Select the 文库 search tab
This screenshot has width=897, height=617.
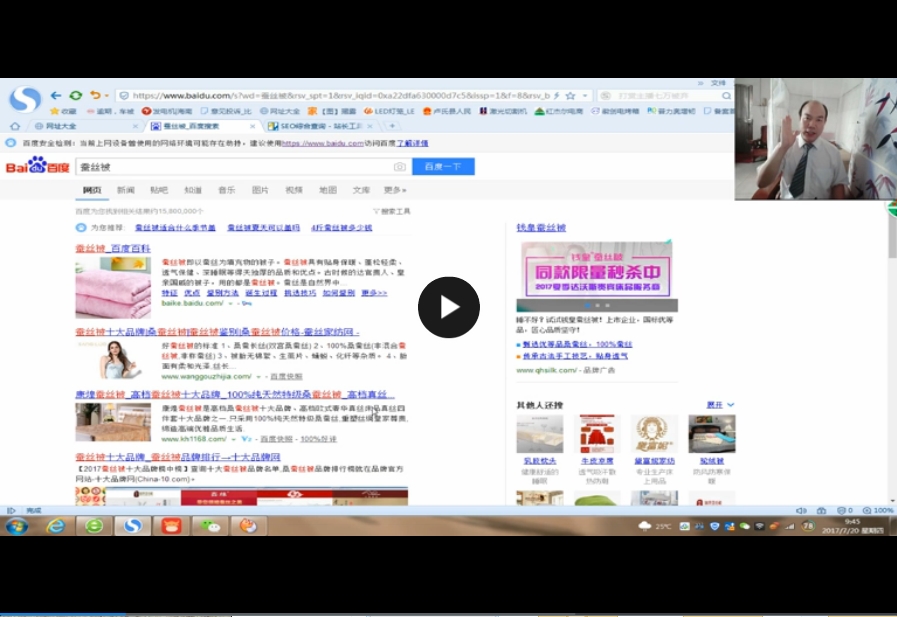click(x=361, y=190)
